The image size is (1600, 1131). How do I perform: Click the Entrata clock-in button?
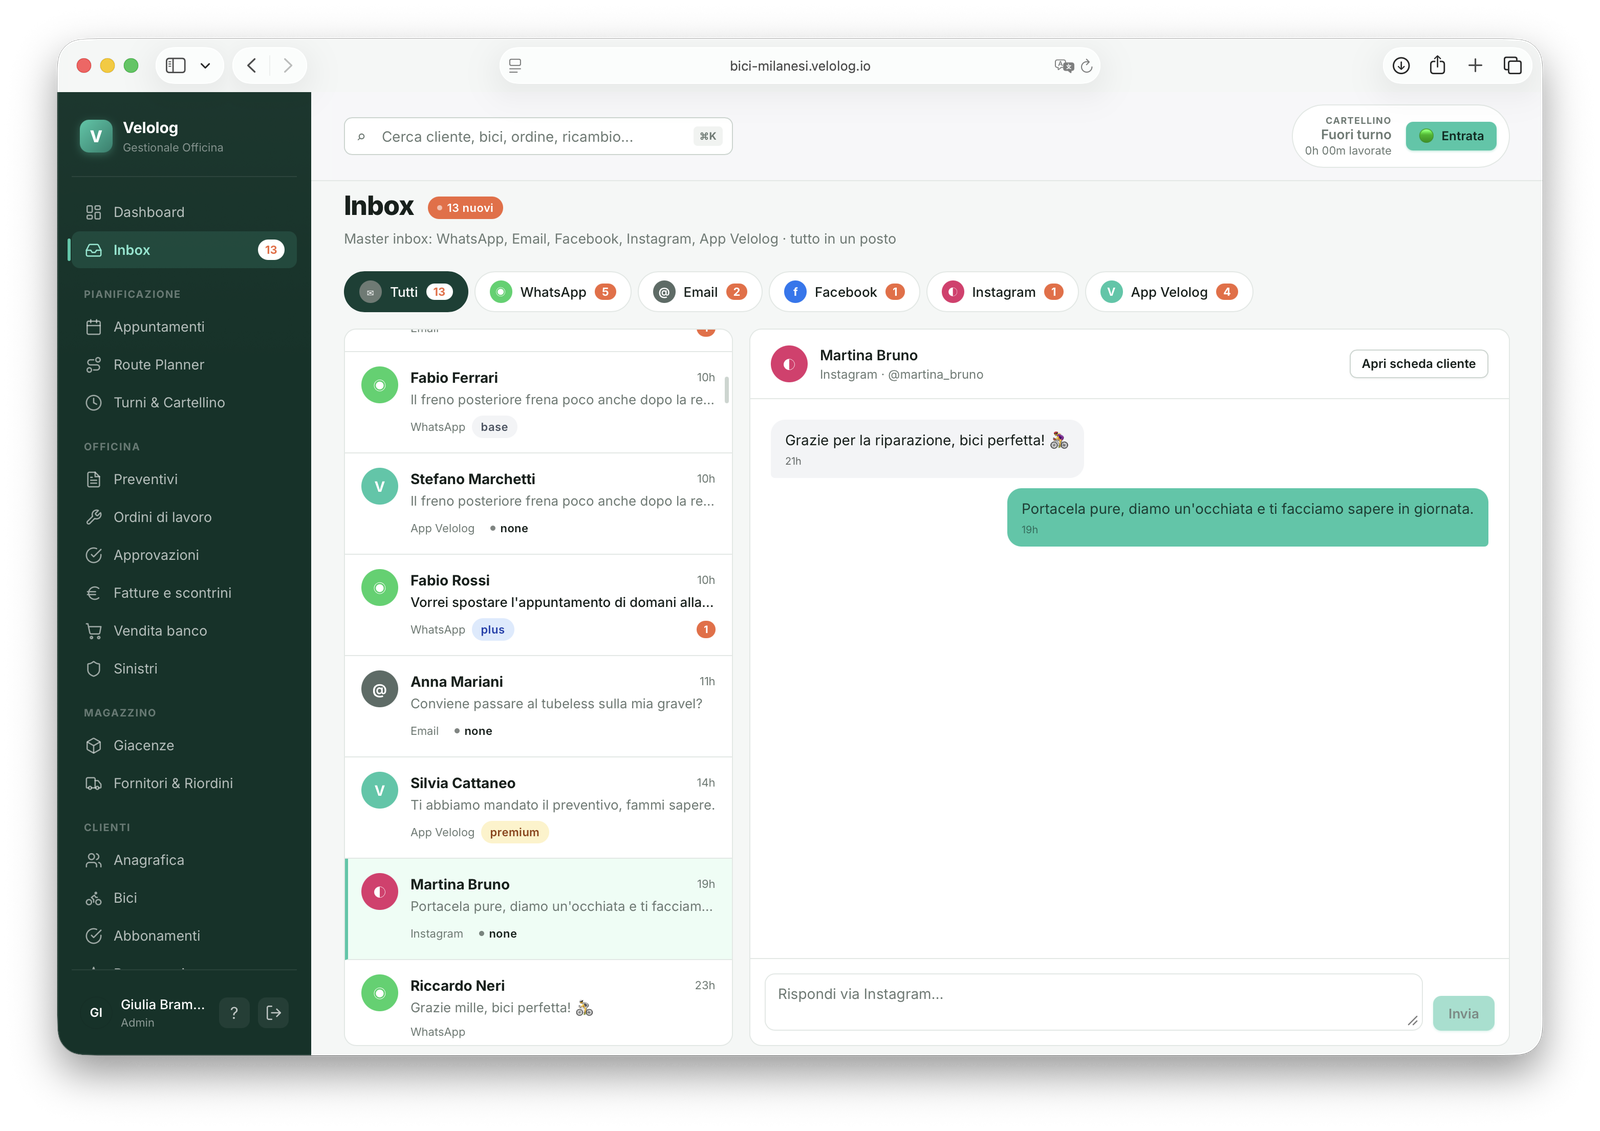pyautogui.click(x=1451, y=136)
